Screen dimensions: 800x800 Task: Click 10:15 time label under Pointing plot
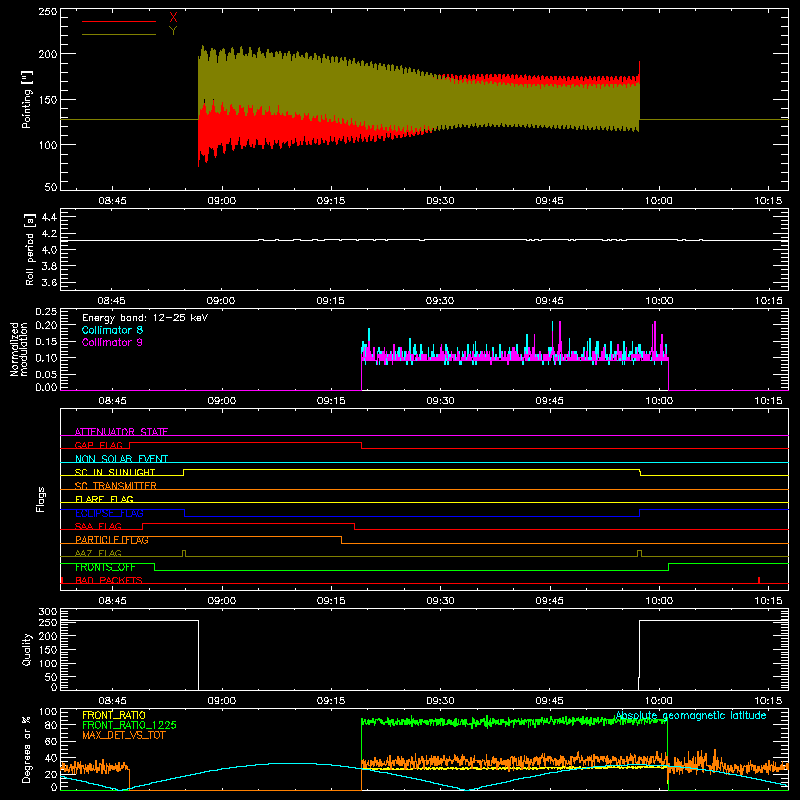click(768, 201)
